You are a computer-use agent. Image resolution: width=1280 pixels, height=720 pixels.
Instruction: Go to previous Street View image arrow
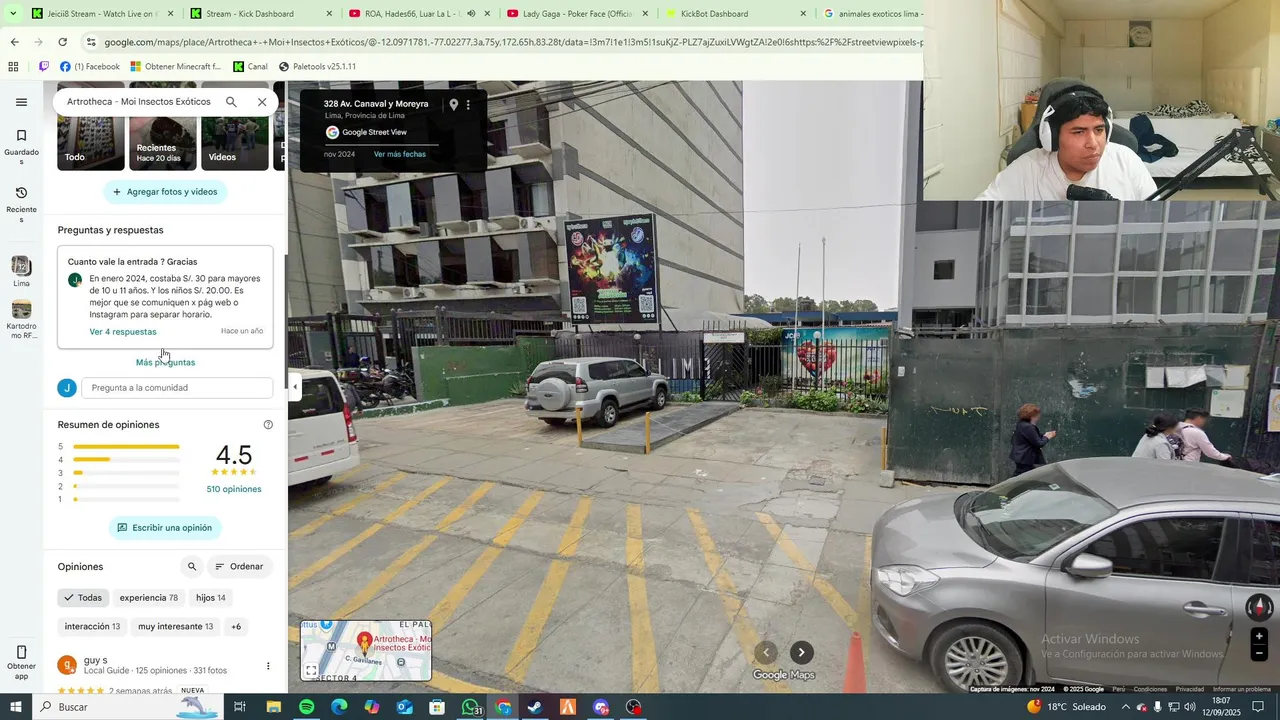766,652
